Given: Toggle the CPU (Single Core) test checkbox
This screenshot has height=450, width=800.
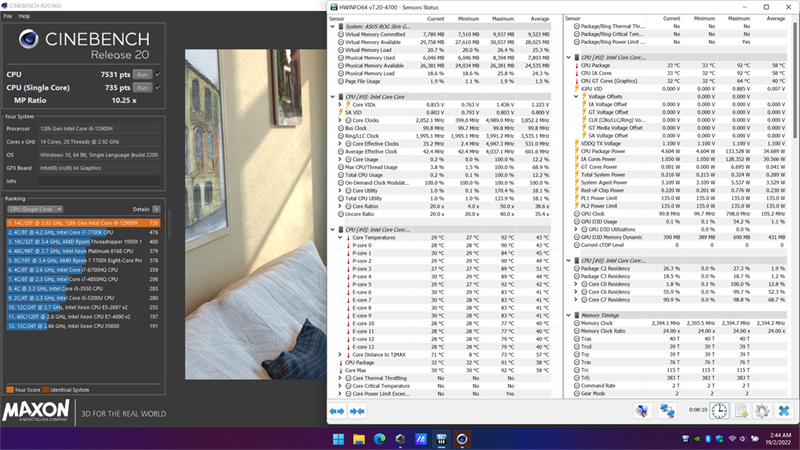Looking at the screenshot, I should [x=158, y=88].
